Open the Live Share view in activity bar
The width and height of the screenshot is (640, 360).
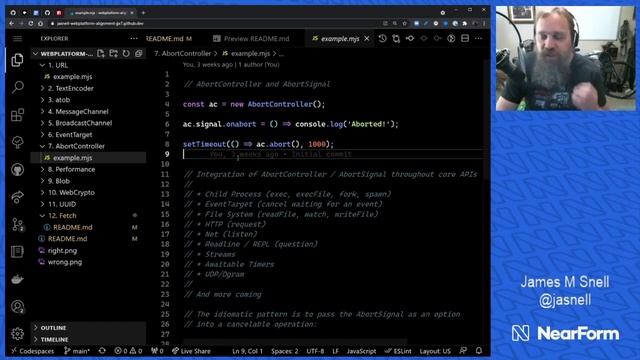[17, 197]
